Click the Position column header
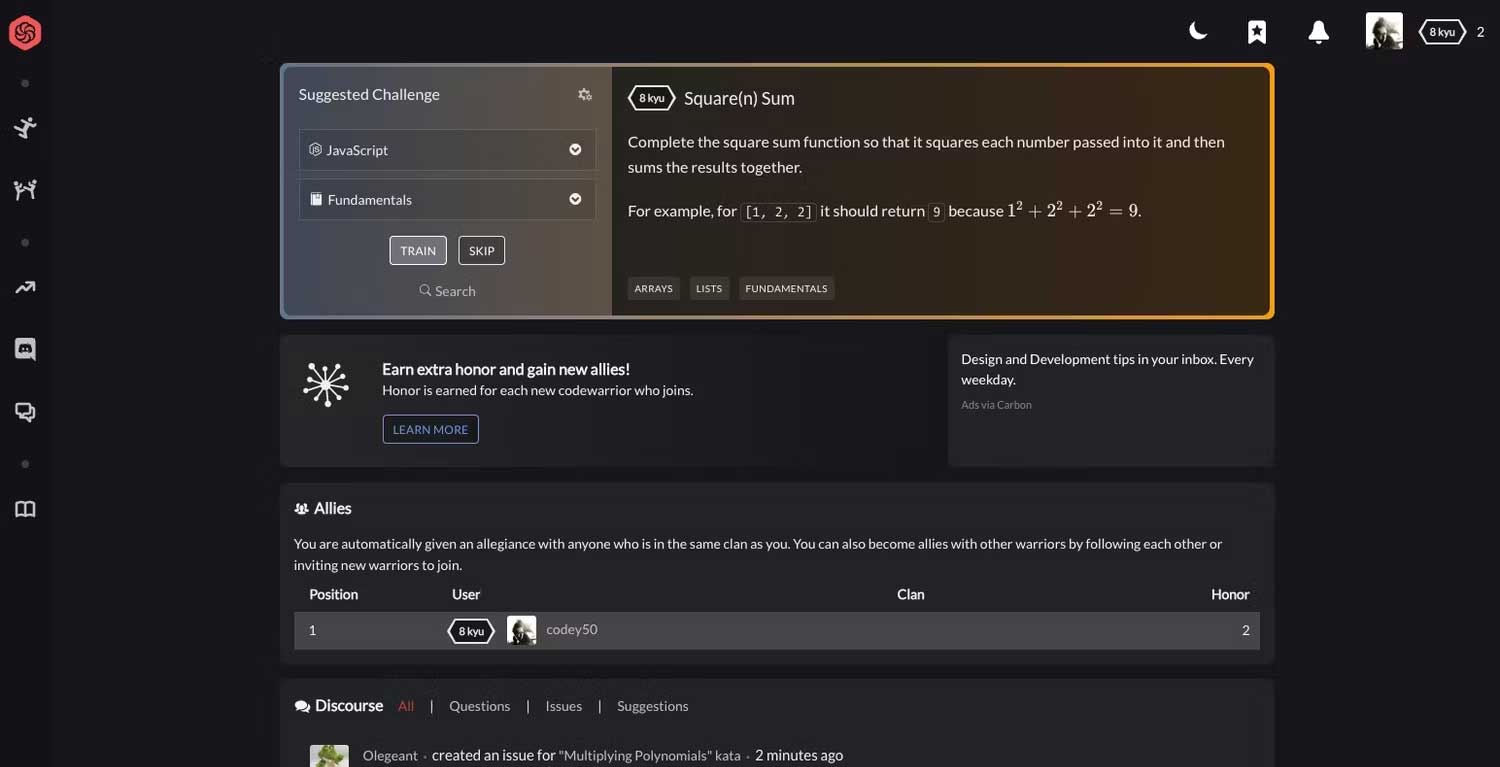 (x=334, y=594)
